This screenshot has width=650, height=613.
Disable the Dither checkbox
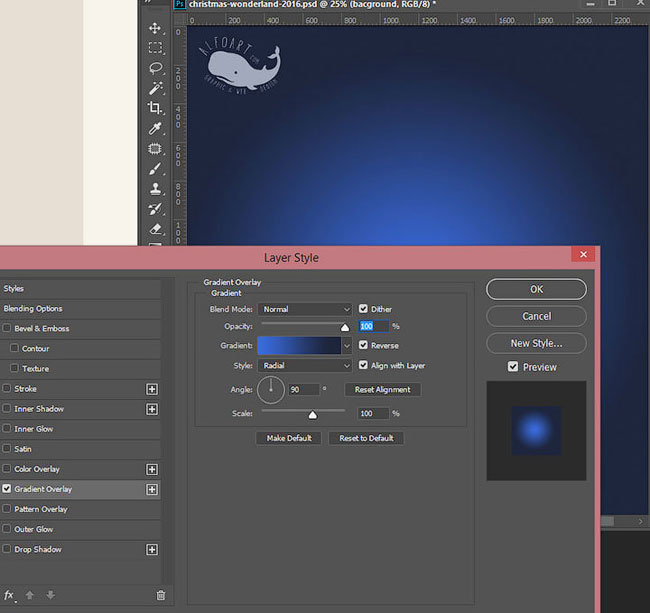tap(363, 309)
